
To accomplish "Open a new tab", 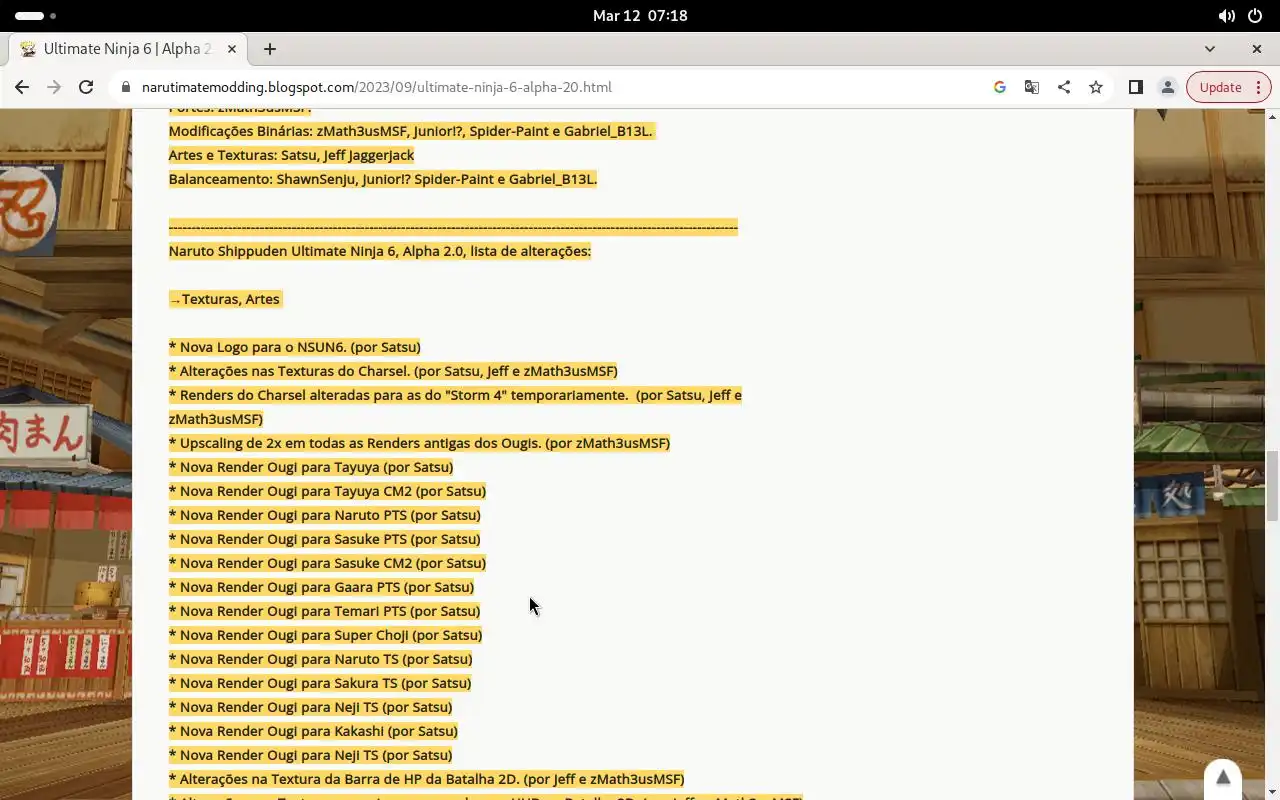I will click(x=270, y=49).
